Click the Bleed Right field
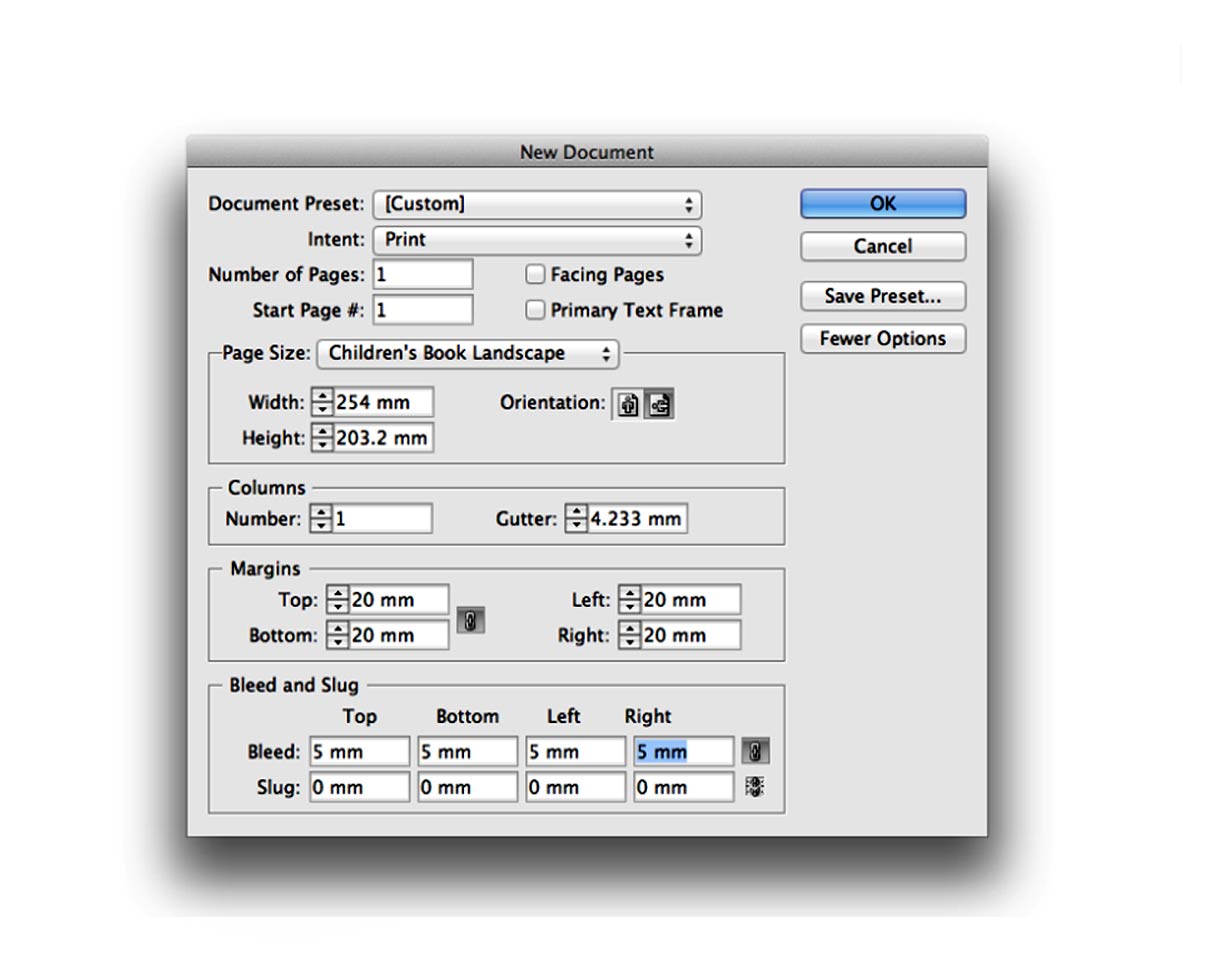 pyautogui.click(x=684, y=751)
